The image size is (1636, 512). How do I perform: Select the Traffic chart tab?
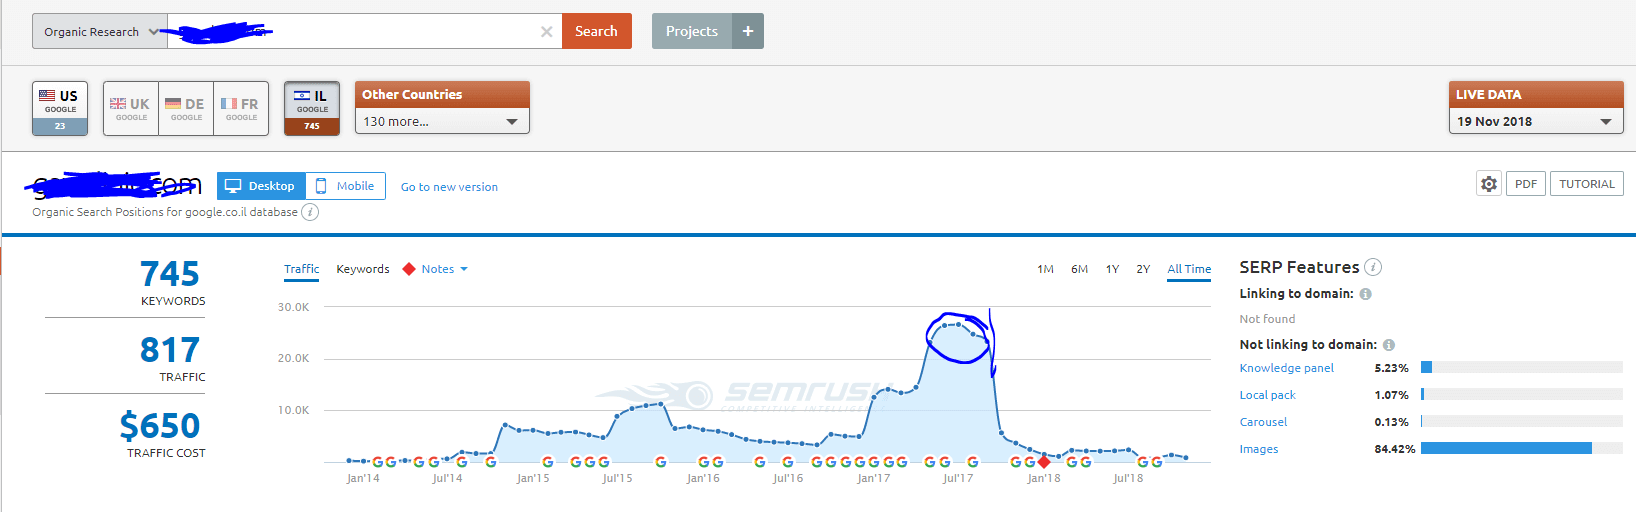coord(301,269)
